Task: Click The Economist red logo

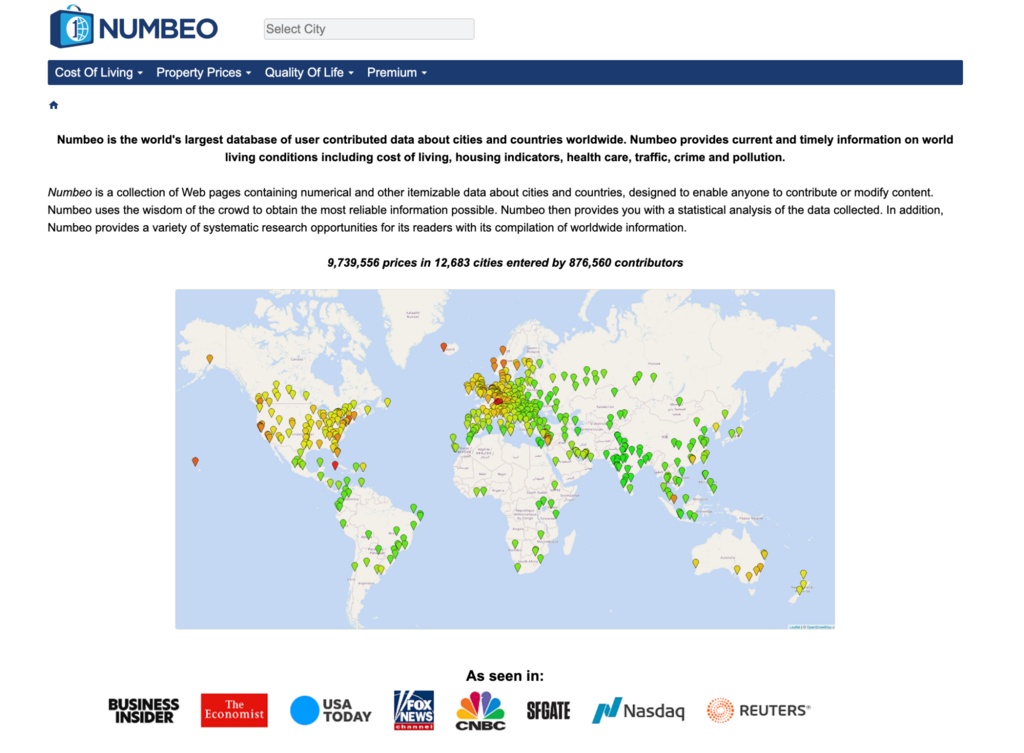Action: click(234, 710)
